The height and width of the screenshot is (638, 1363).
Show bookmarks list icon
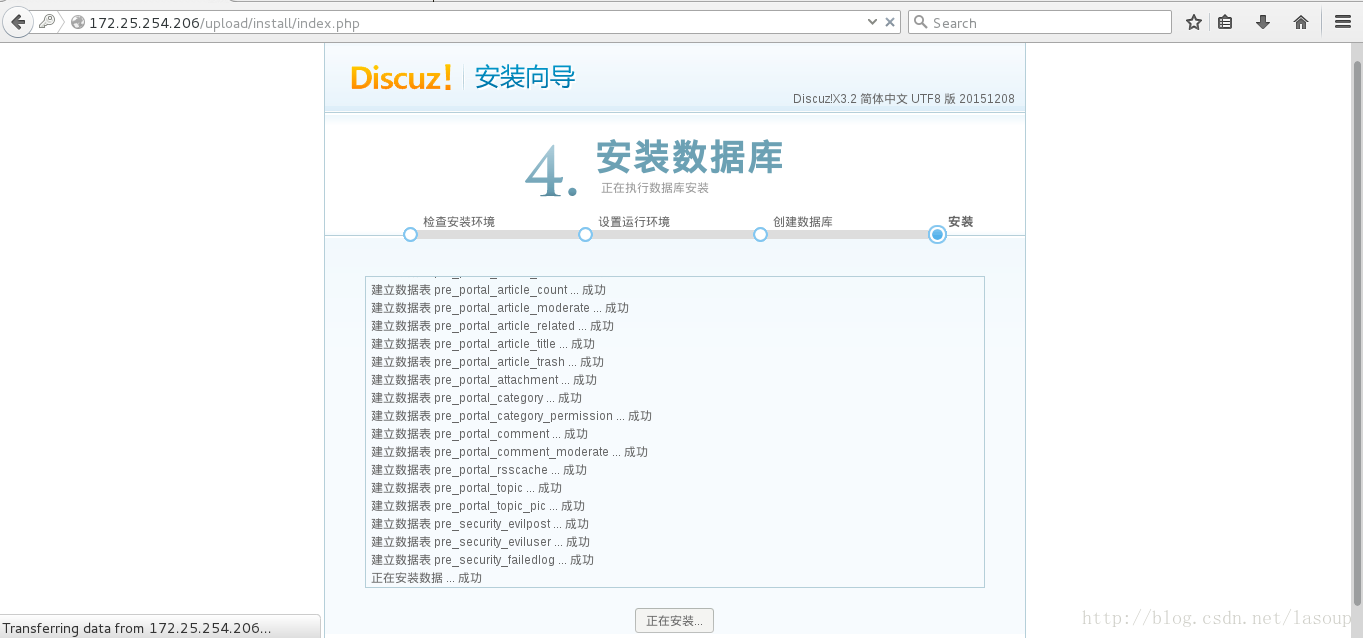1225,22
